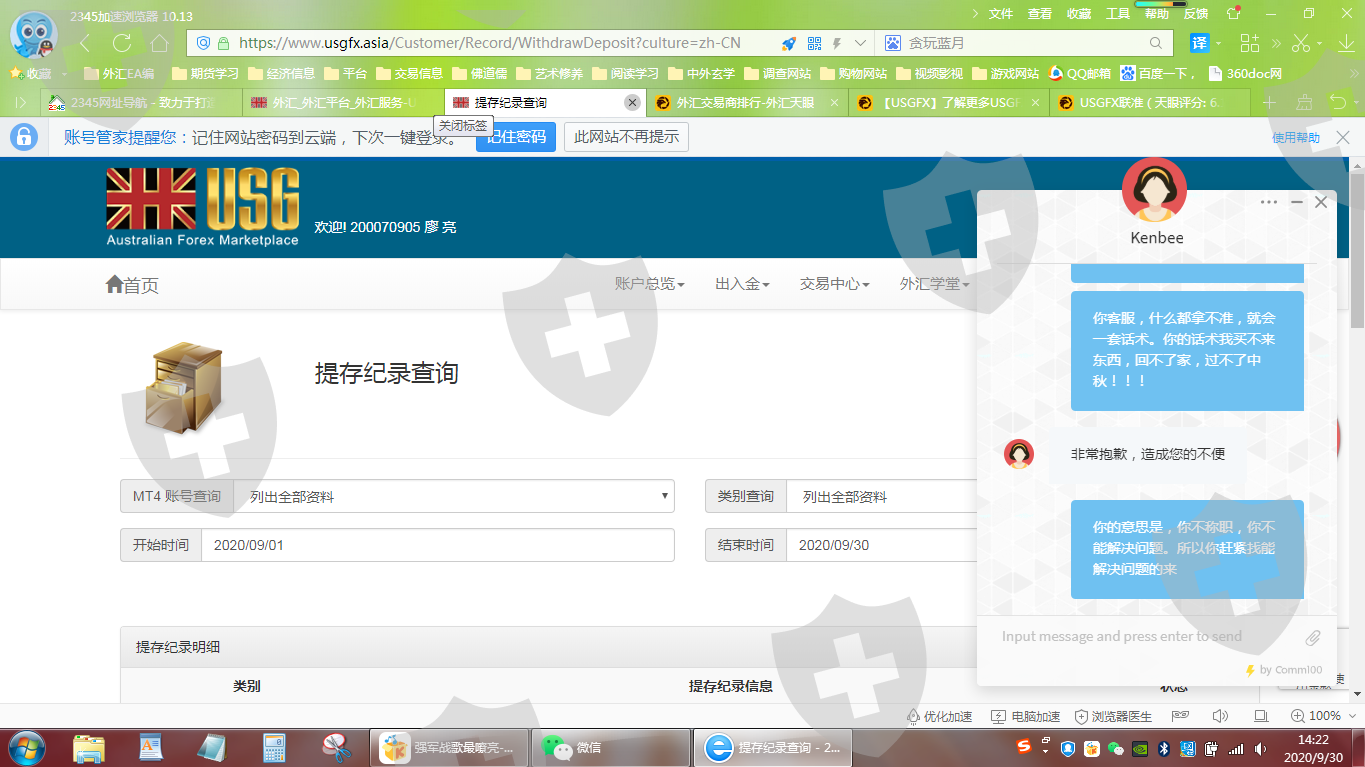The height and width of the screenshot is (767, 1365).
Task: Click the 此网站不再提示 button
Action: click(x=626, y=137)
